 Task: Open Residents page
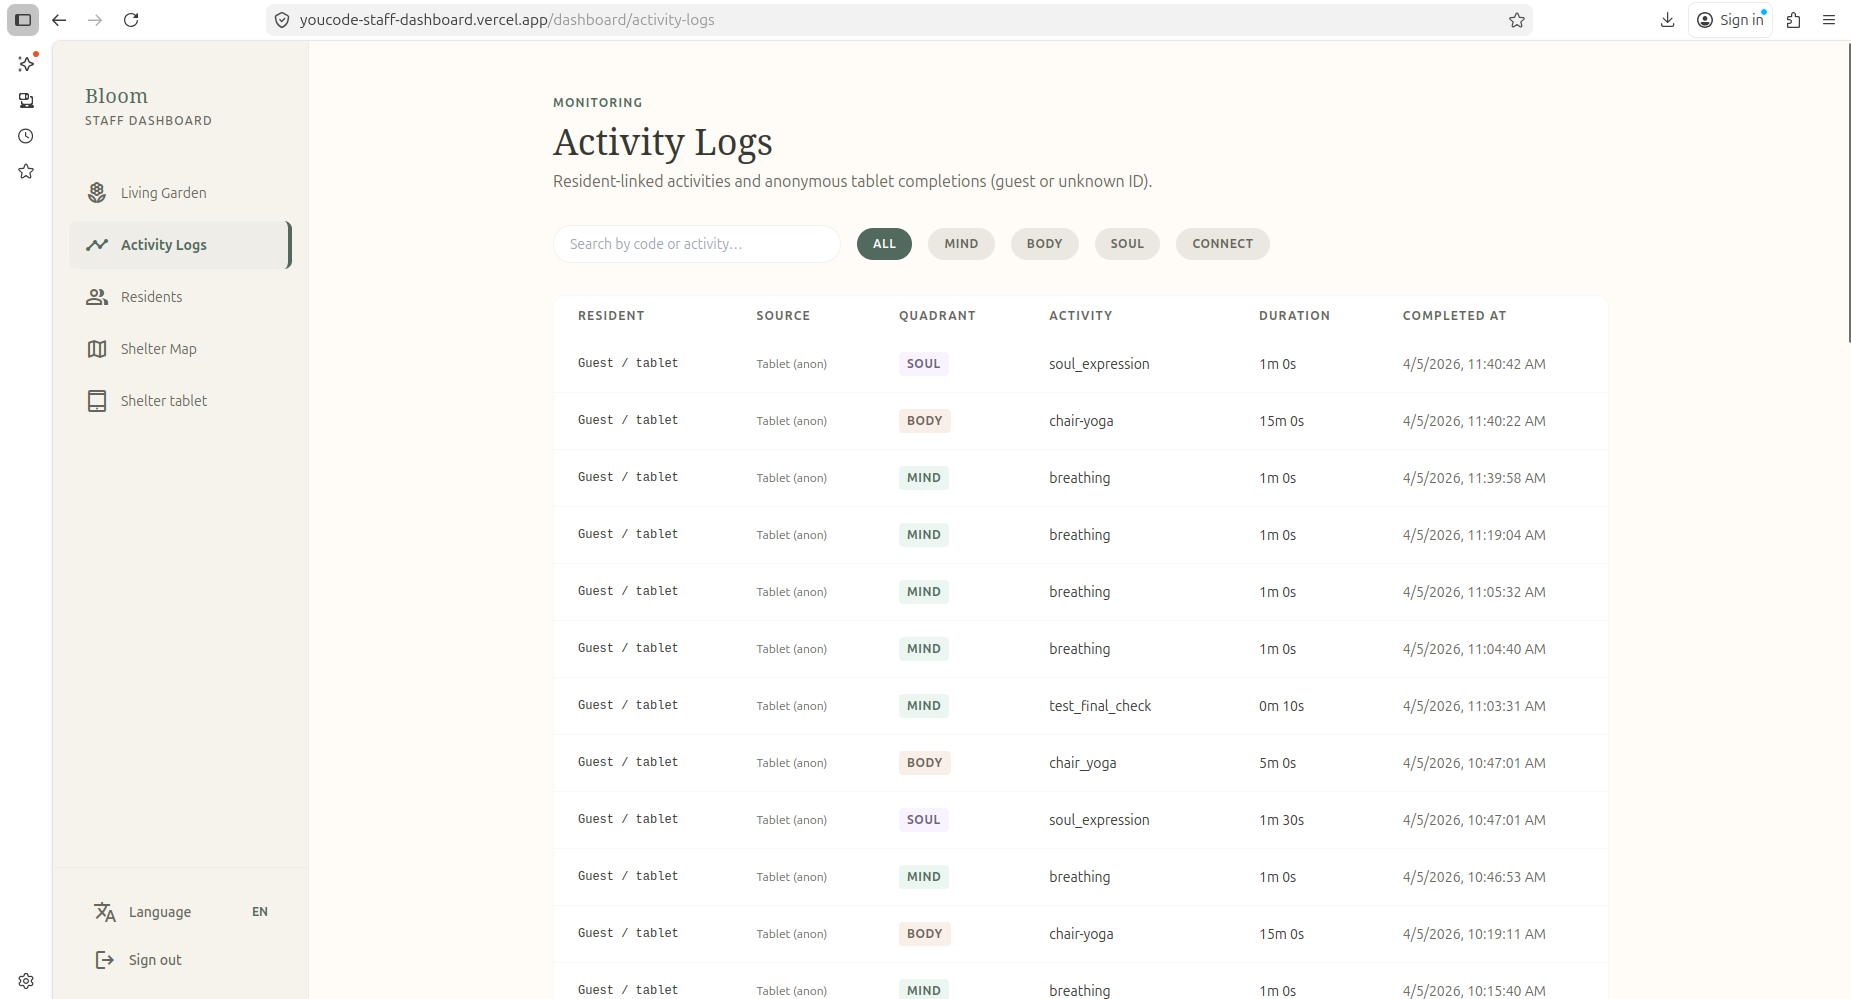pyautogui.click(x=180, y=297)
